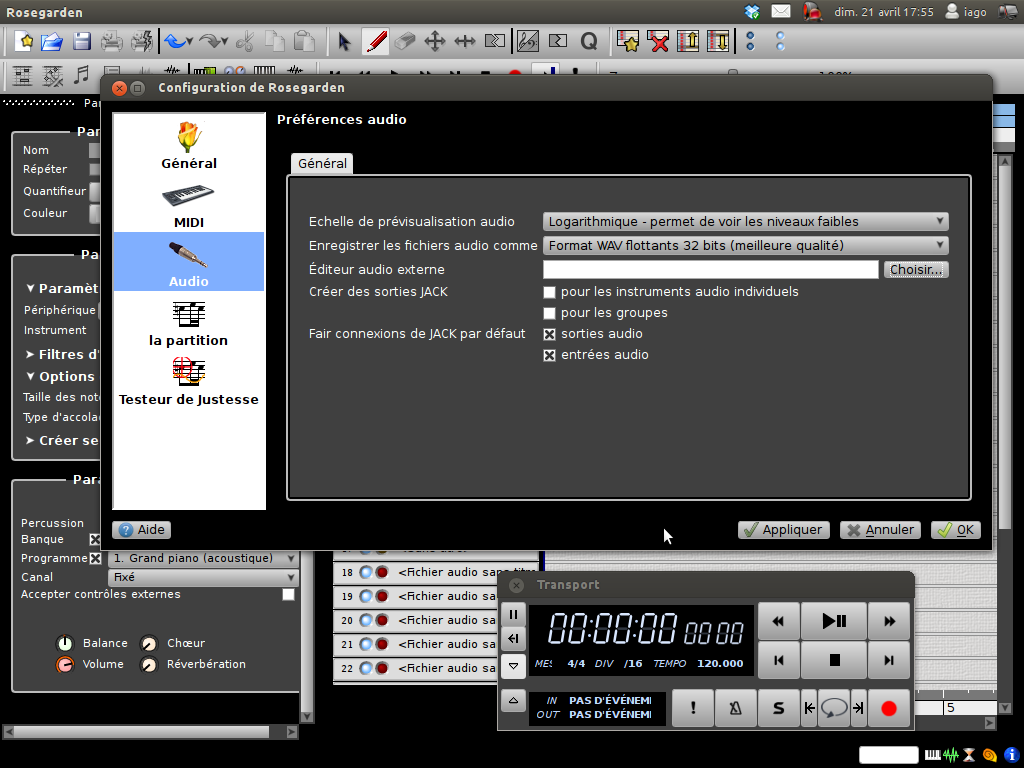Image resolution: width=1024 pixels, height=768 pixels.
Task: Move the track down with the down-arrow icon
Action: click(718, 42)
